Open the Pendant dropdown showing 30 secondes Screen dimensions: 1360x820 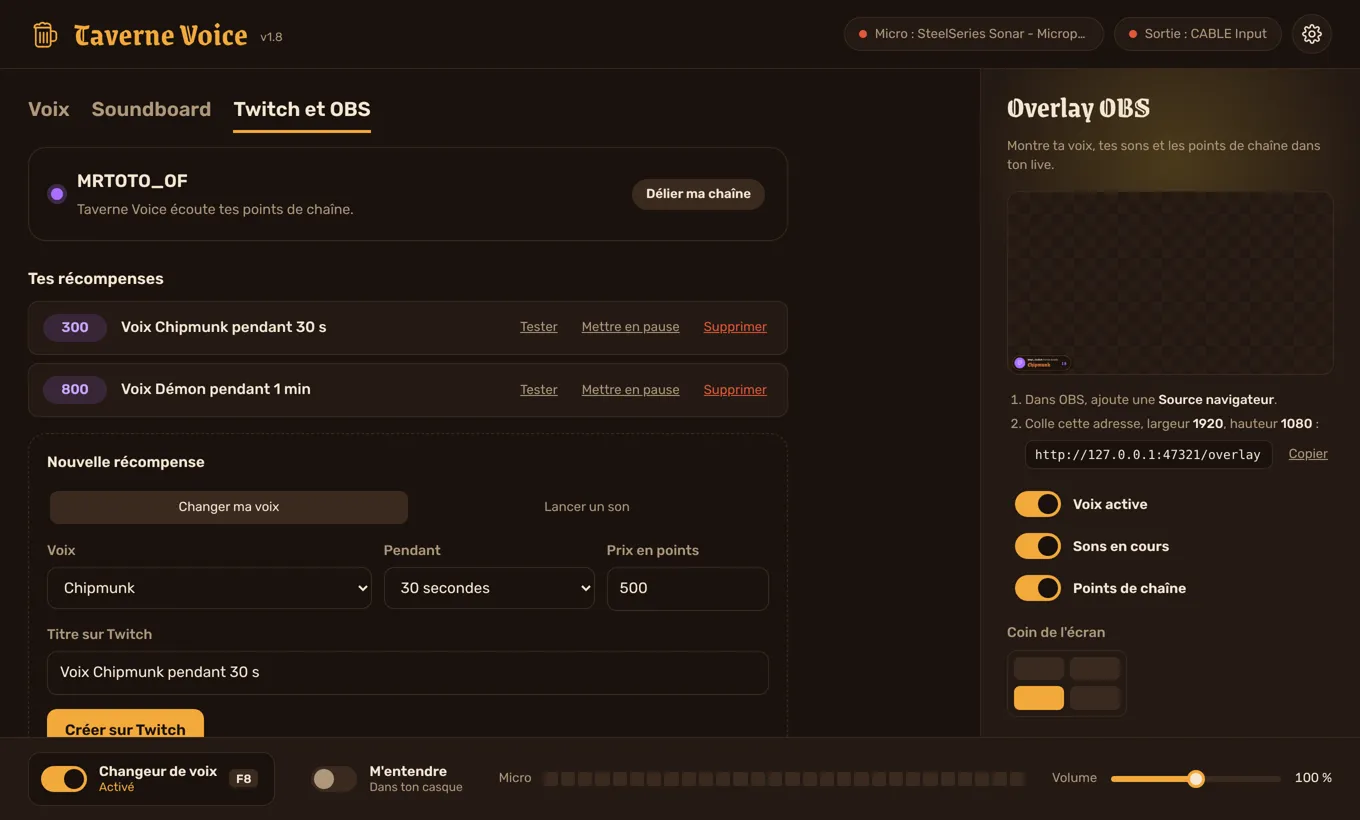489,589
